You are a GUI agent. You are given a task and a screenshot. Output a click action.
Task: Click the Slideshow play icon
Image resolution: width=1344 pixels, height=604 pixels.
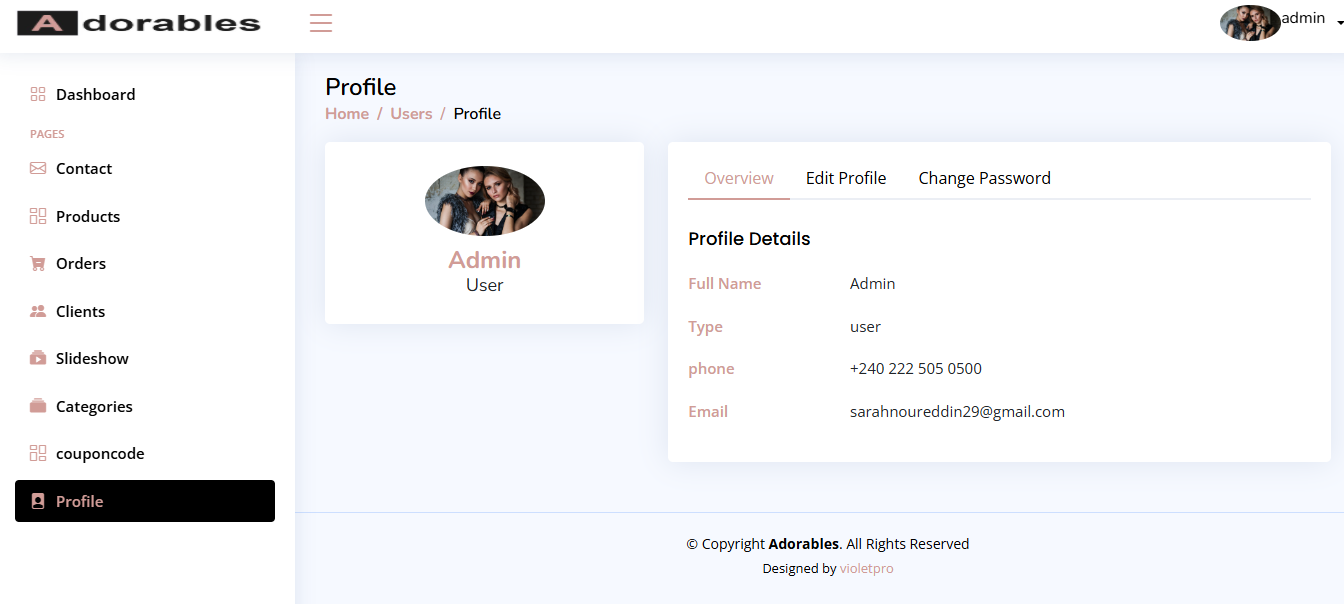click(x=38, y=358)
